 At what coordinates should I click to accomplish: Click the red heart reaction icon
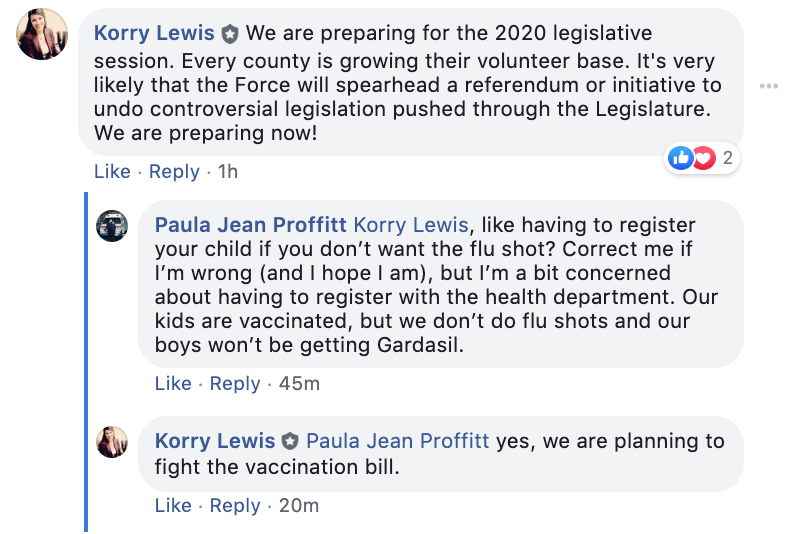point(704,158)
